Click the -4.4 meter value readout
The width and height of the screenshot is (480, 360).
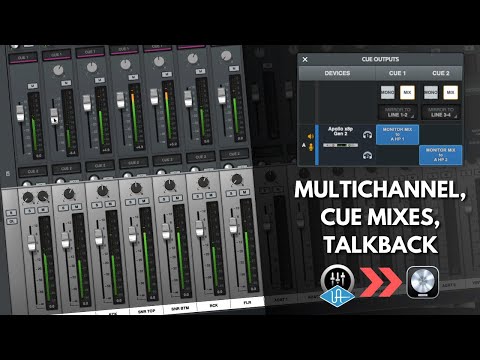[72, 153]
